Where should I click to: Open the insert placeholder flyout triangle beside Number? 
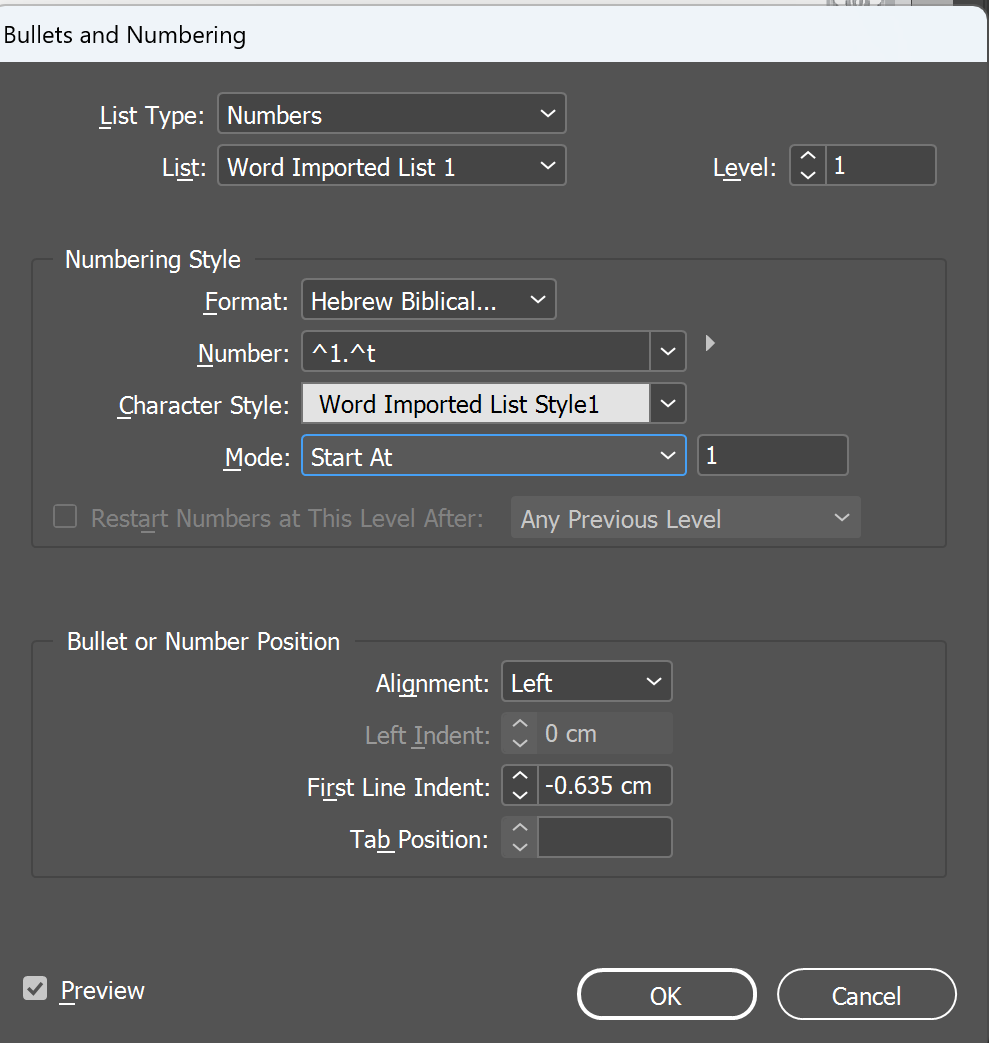(x=710, y=343)
